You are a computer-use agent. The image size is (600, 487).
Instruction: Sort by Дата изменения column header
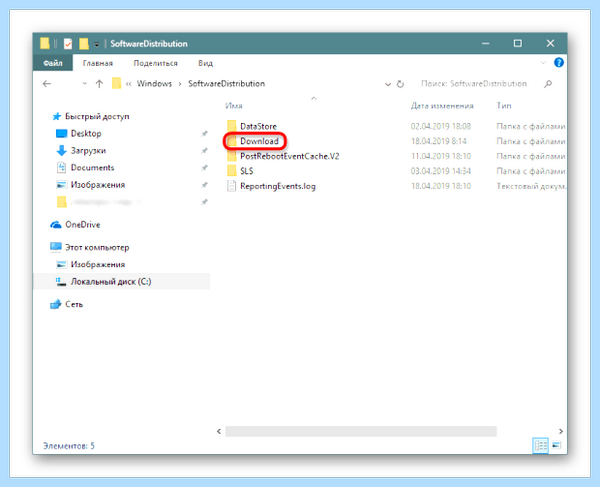(442, 106)
